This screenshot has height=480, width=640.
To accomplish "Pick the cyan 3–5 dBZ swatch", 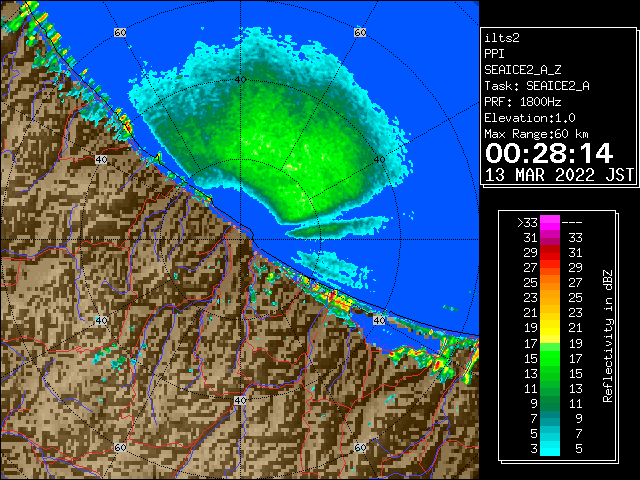I will 549,448.
